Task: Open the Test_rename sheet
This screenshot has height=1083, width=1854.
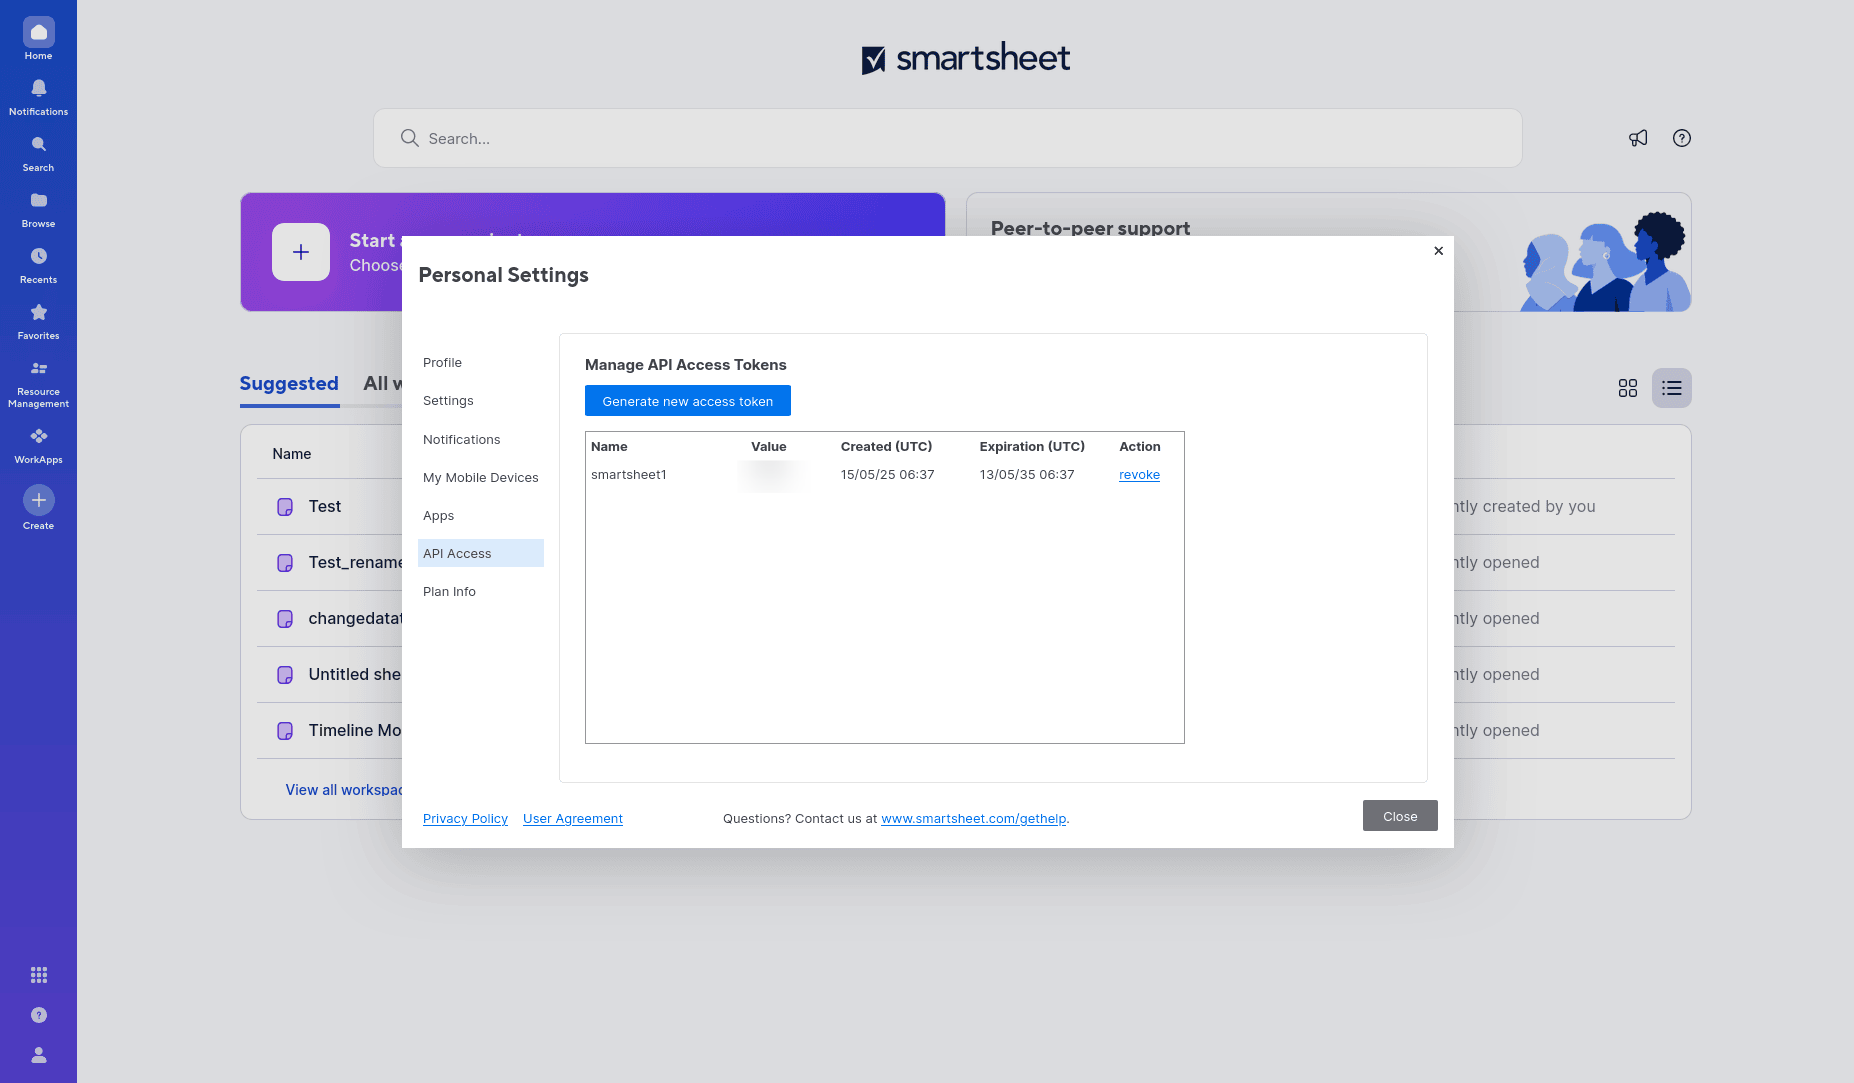Action: (x=355, y=563)
